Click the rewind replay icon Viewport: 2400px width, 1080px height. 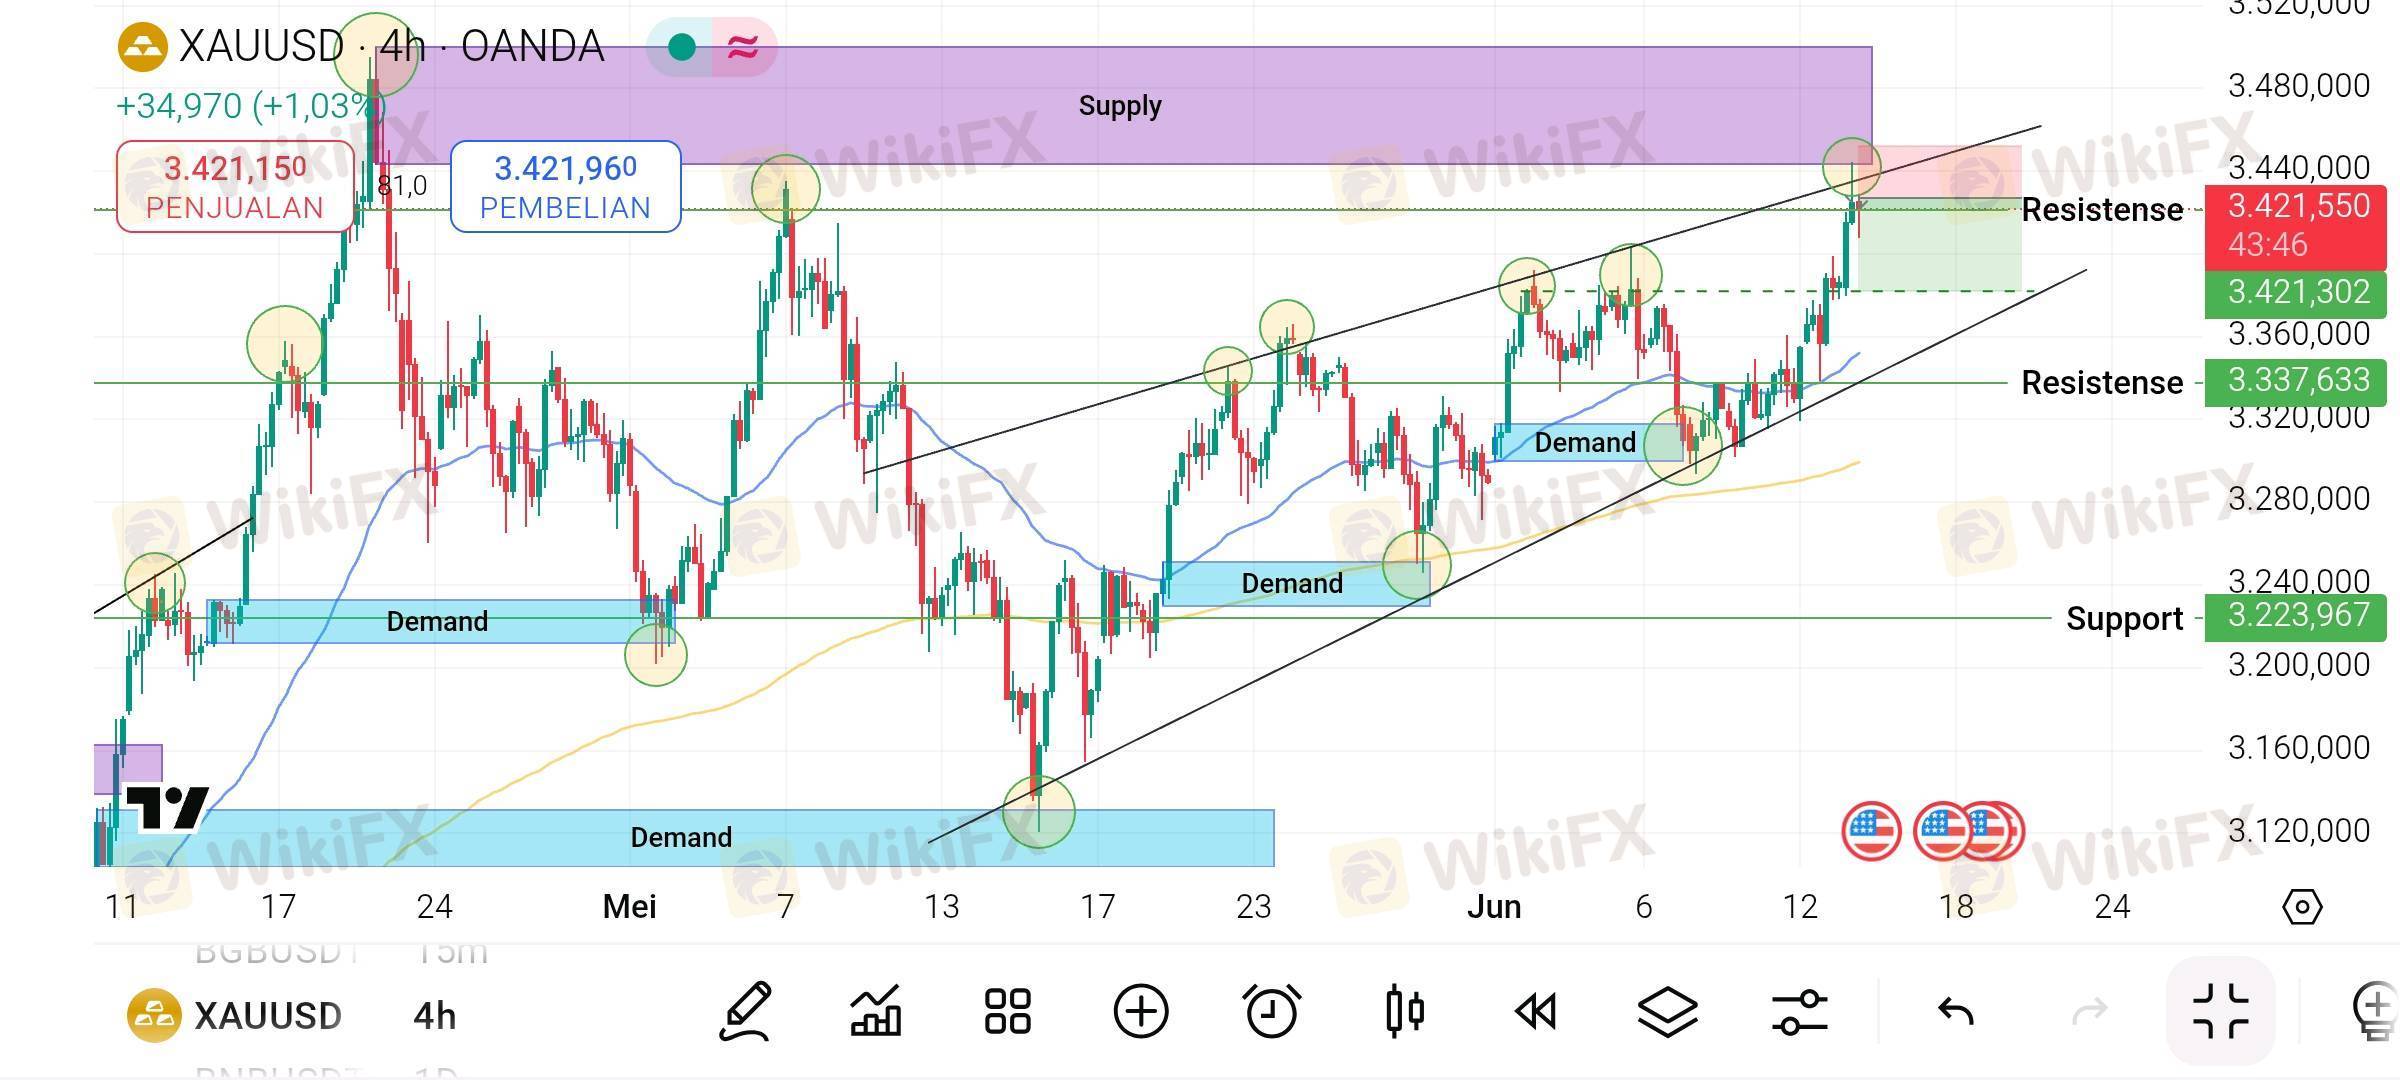1536,1011
